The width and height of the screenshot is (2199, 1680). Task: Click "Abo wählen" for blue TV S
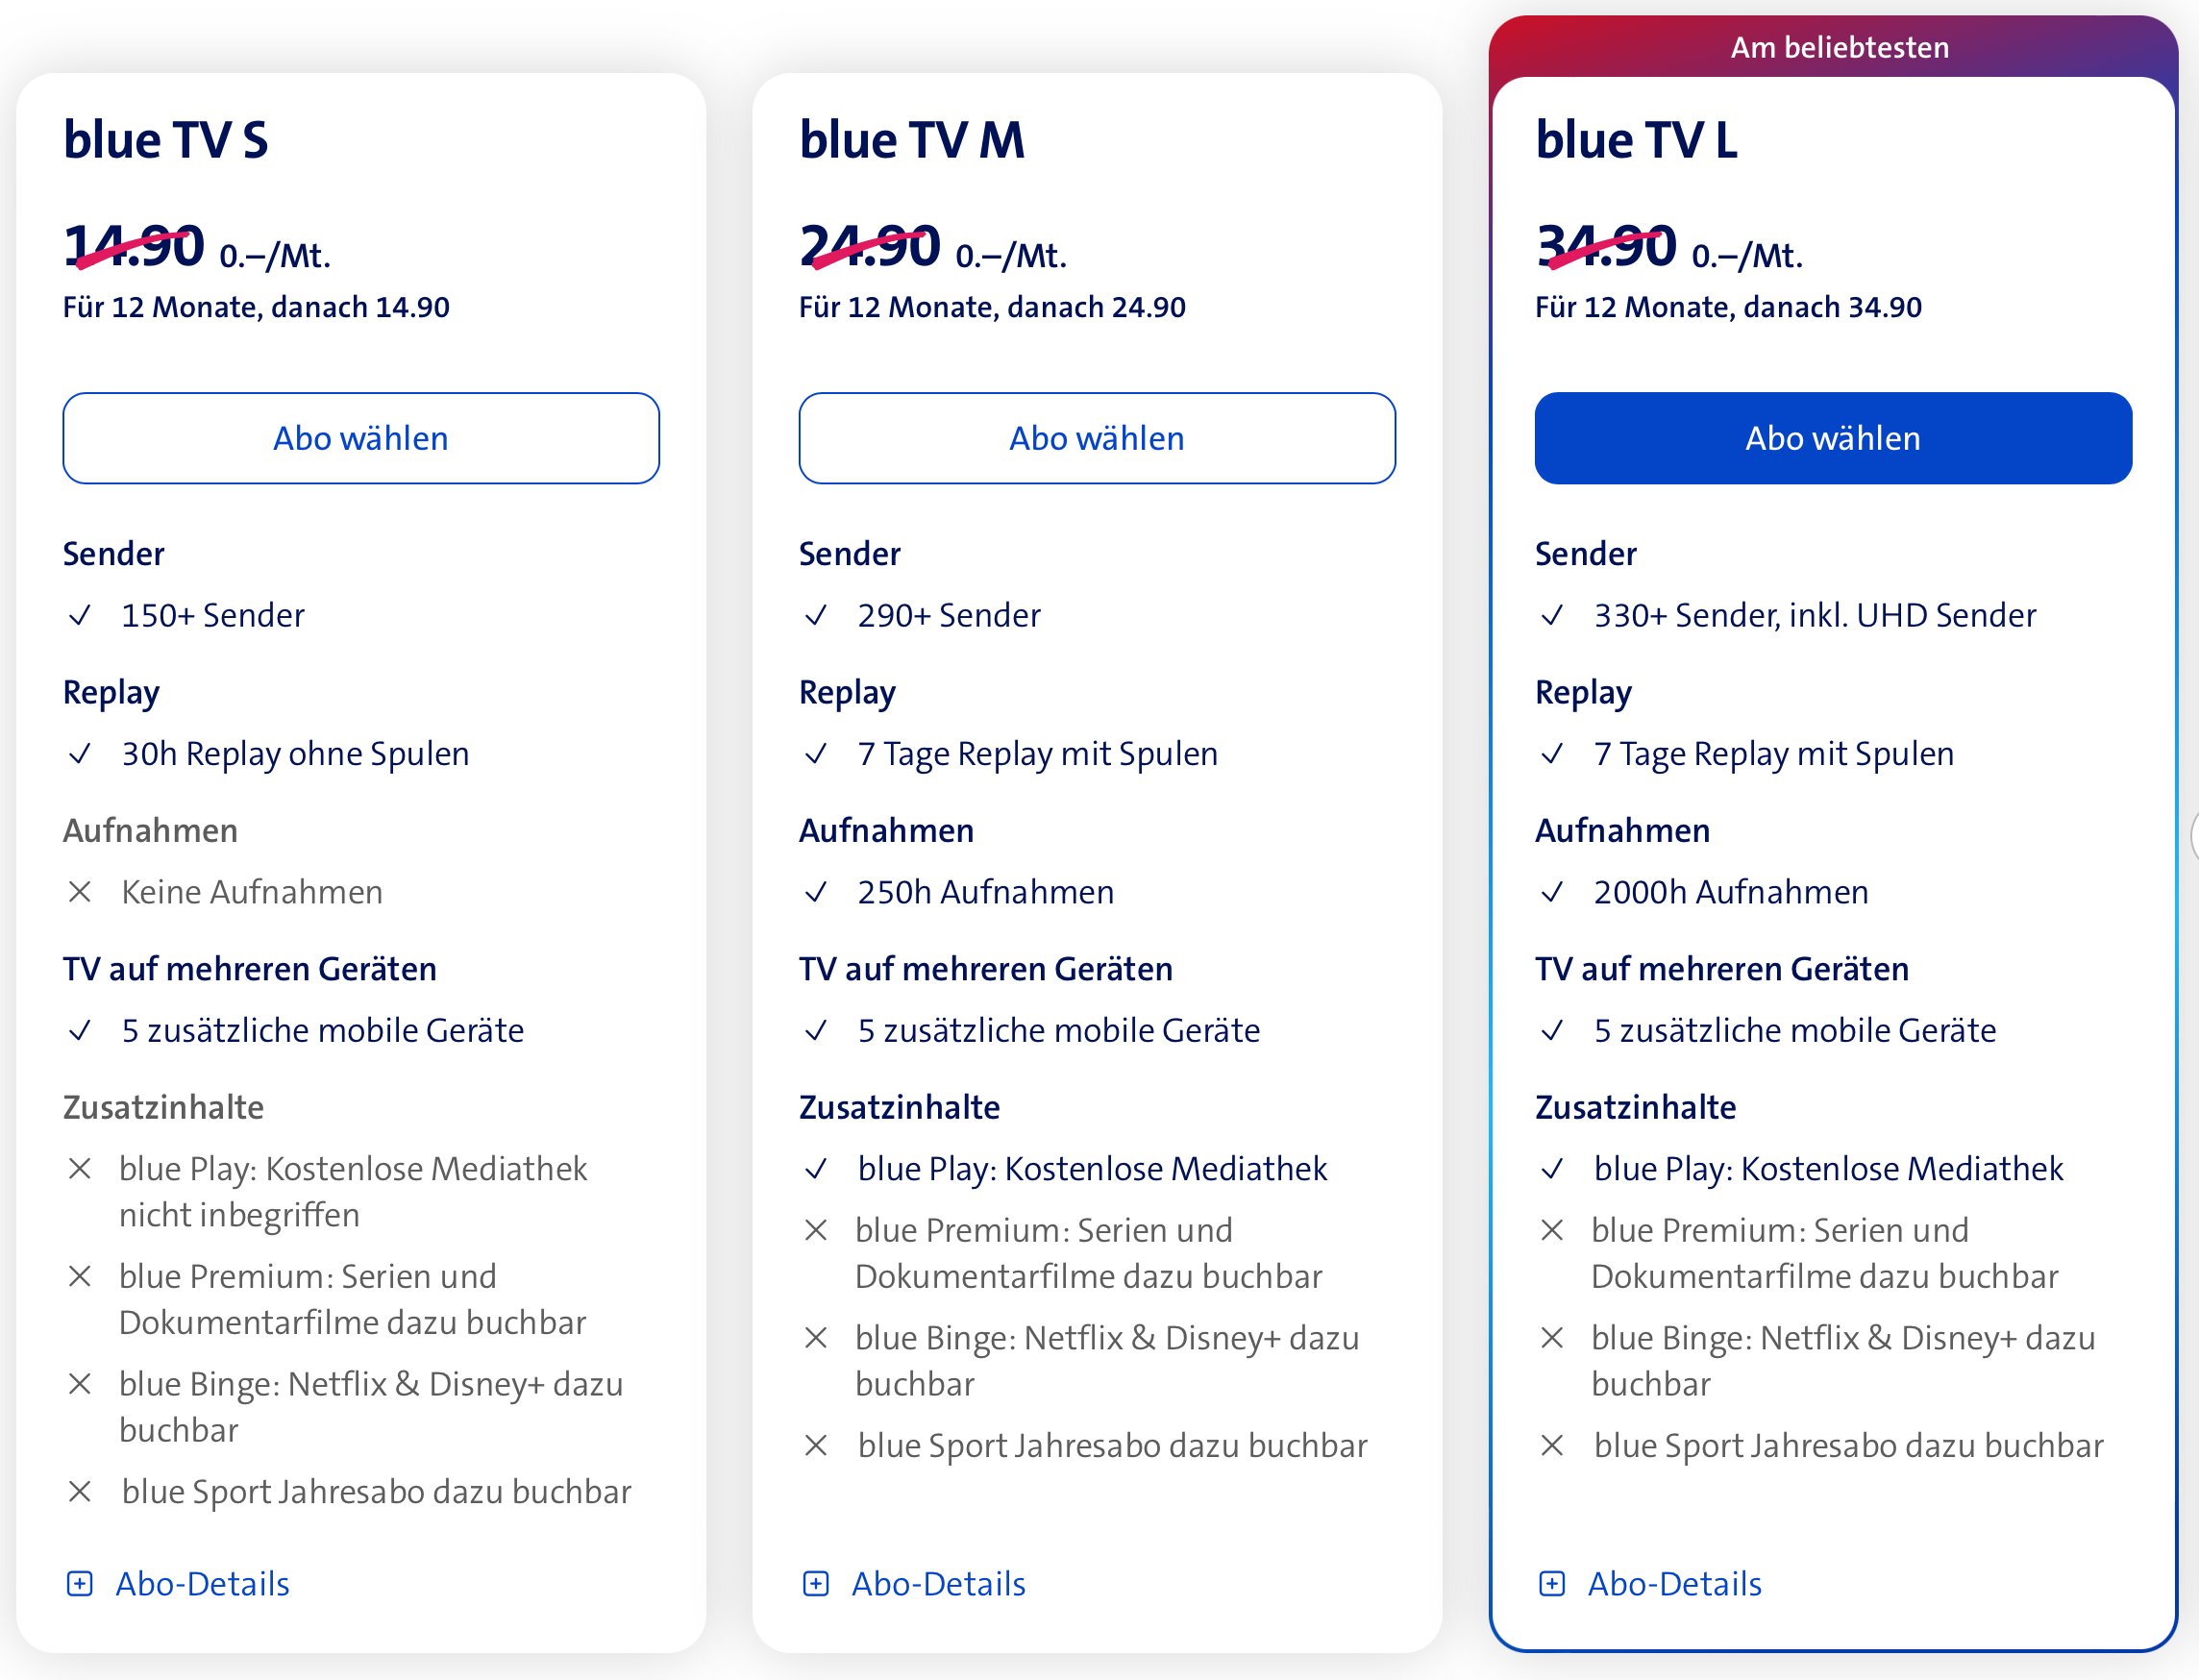361,438
